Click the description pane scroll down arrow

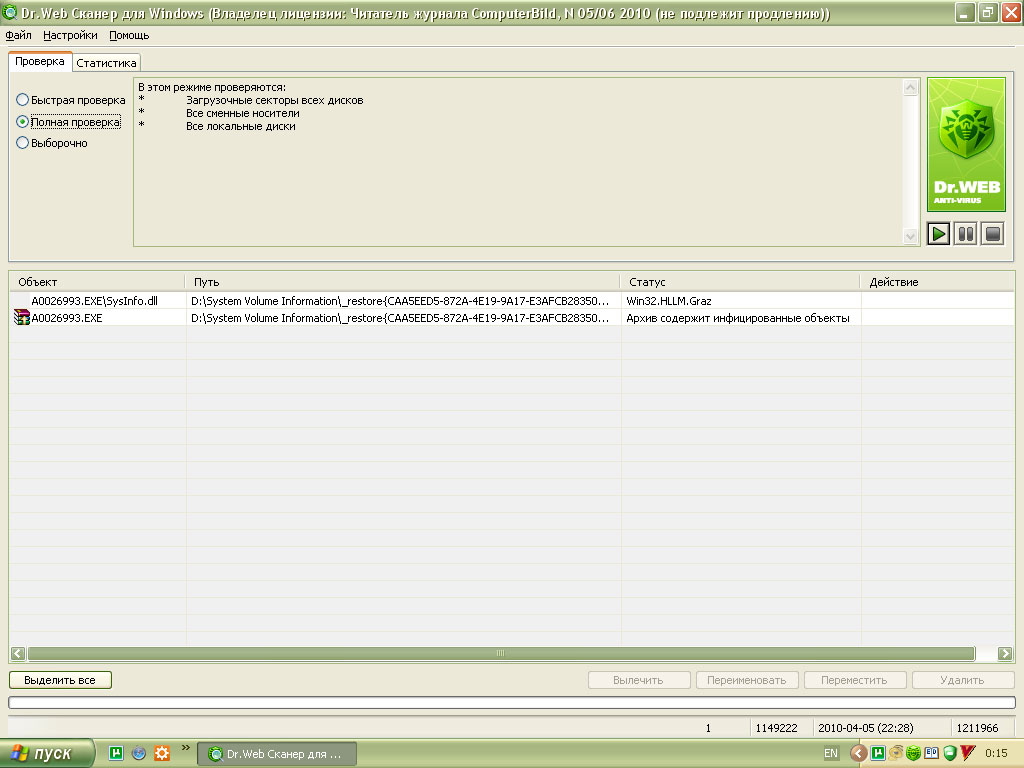point(910,236)
